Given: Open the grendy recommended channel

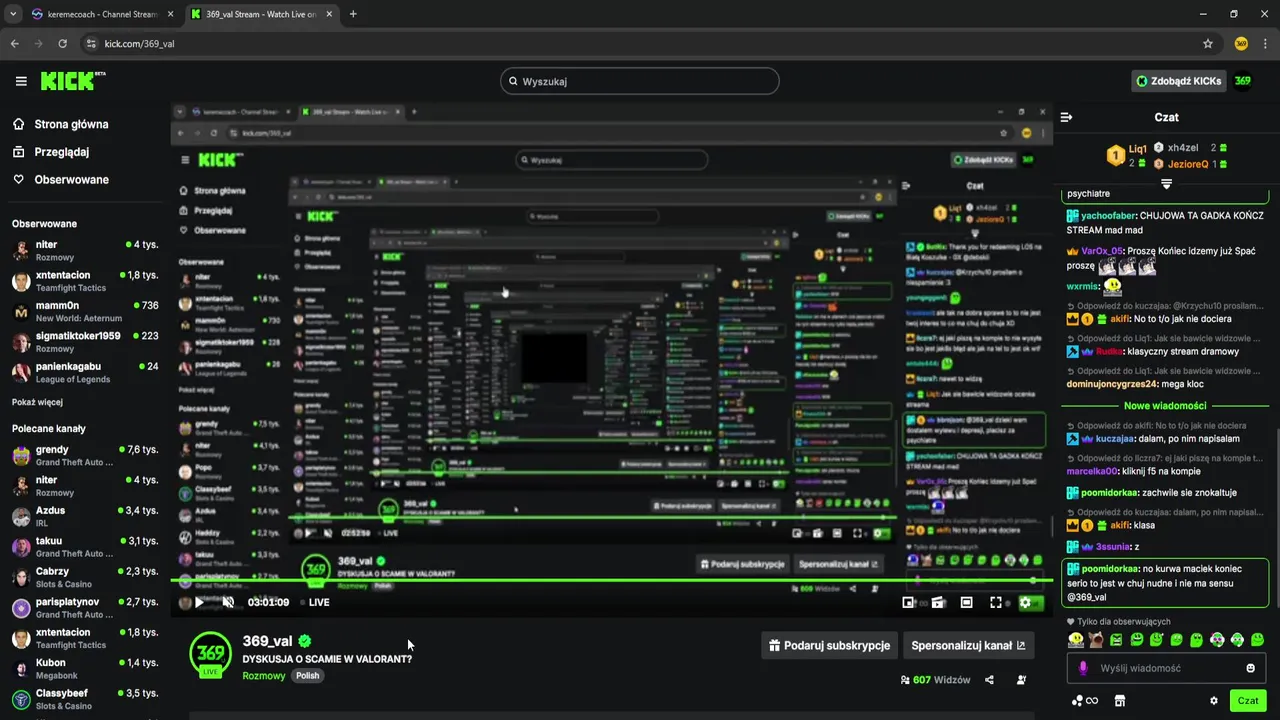Looking at the screenshot, I should pos(85,455).
